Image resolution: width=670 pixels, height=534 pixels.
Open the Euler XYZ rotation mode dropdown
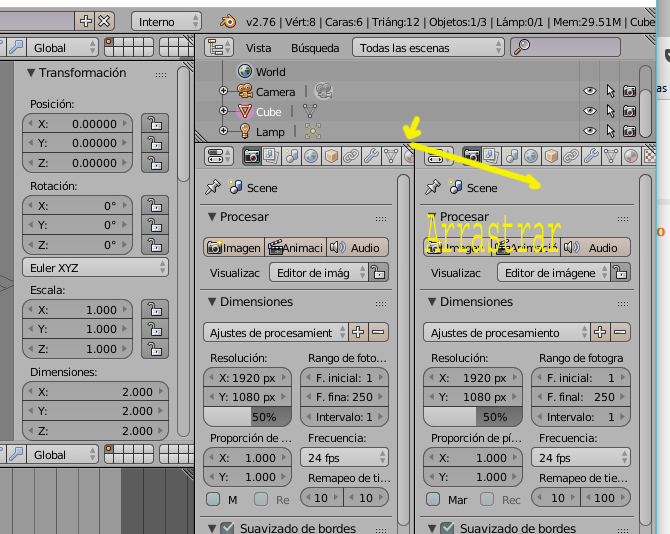point(95,268)
